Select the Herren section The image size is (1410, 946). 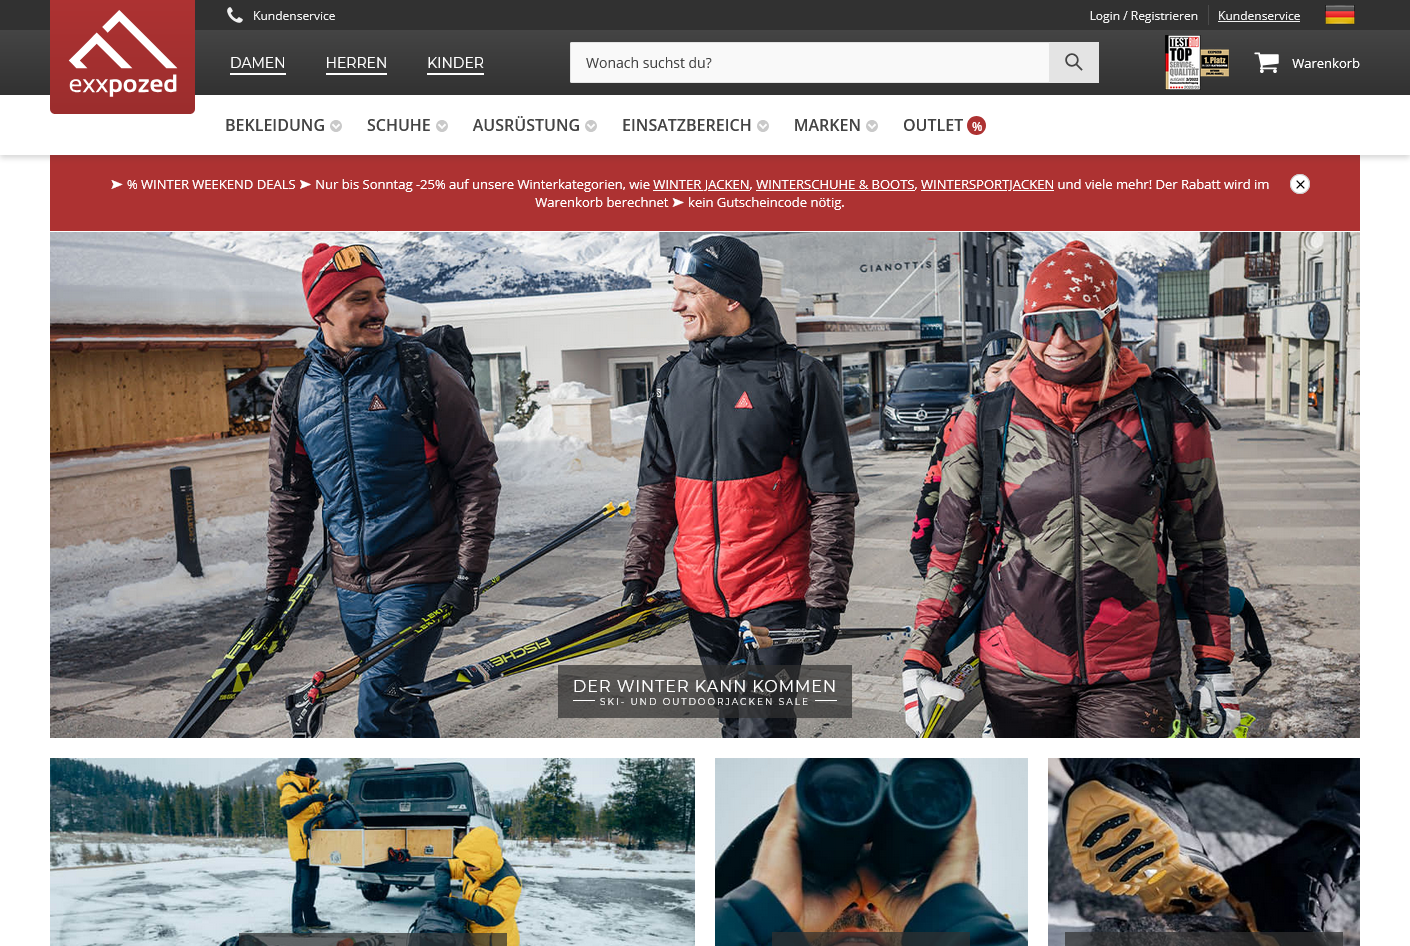click(x=356, y=63)
